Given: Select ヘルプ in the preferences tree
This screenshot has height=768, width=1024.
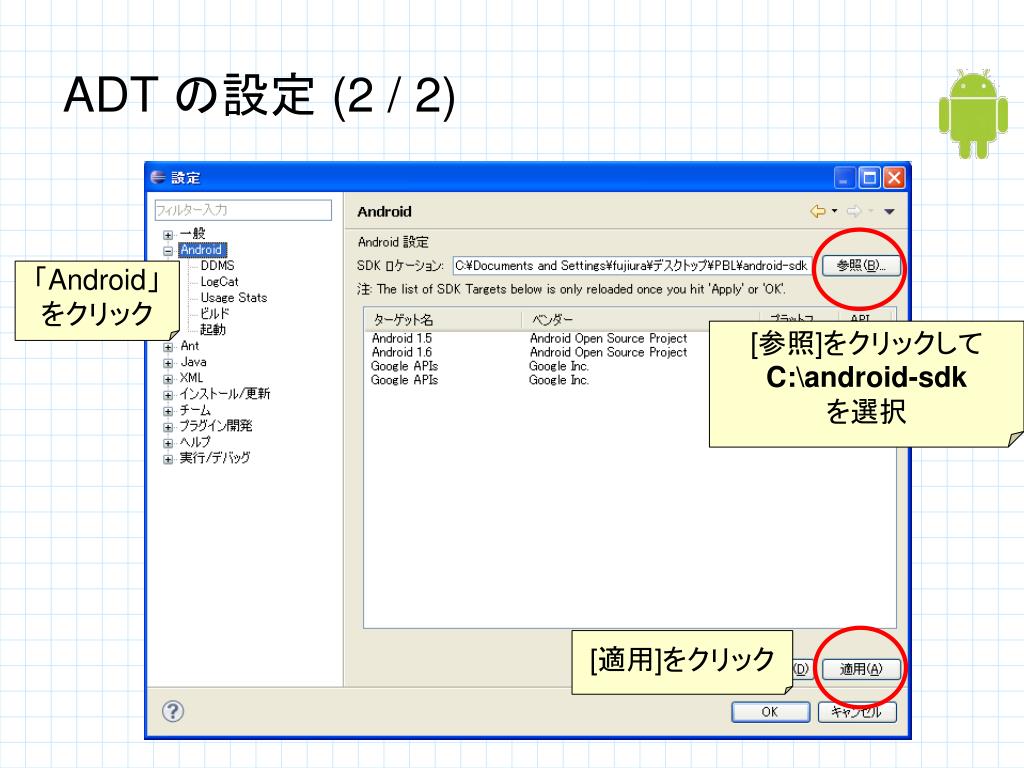Looking at the screenshot, I should point(195,441).
